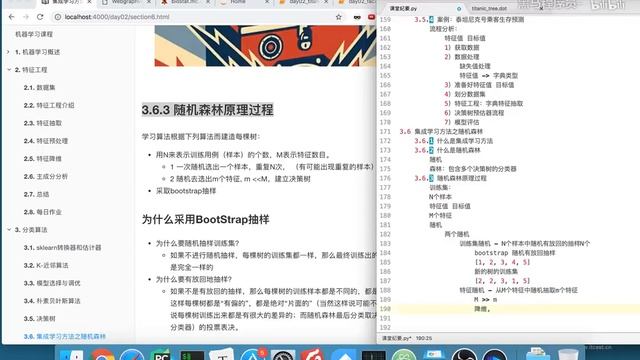Open section 2.1. 数据集

pyautogui.click(x=39, y=87)
